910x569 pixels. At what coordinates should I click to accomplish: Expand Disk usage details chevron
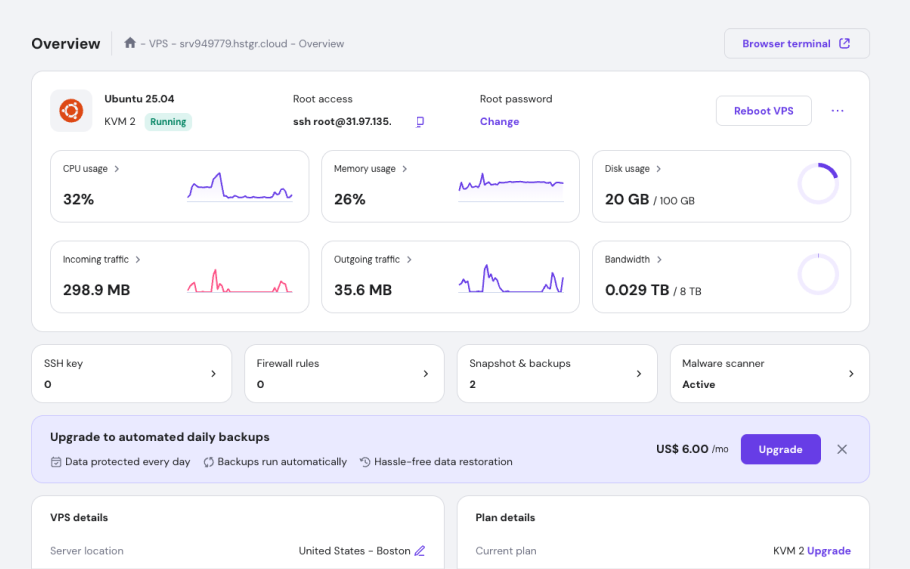[x=658, y=169]
